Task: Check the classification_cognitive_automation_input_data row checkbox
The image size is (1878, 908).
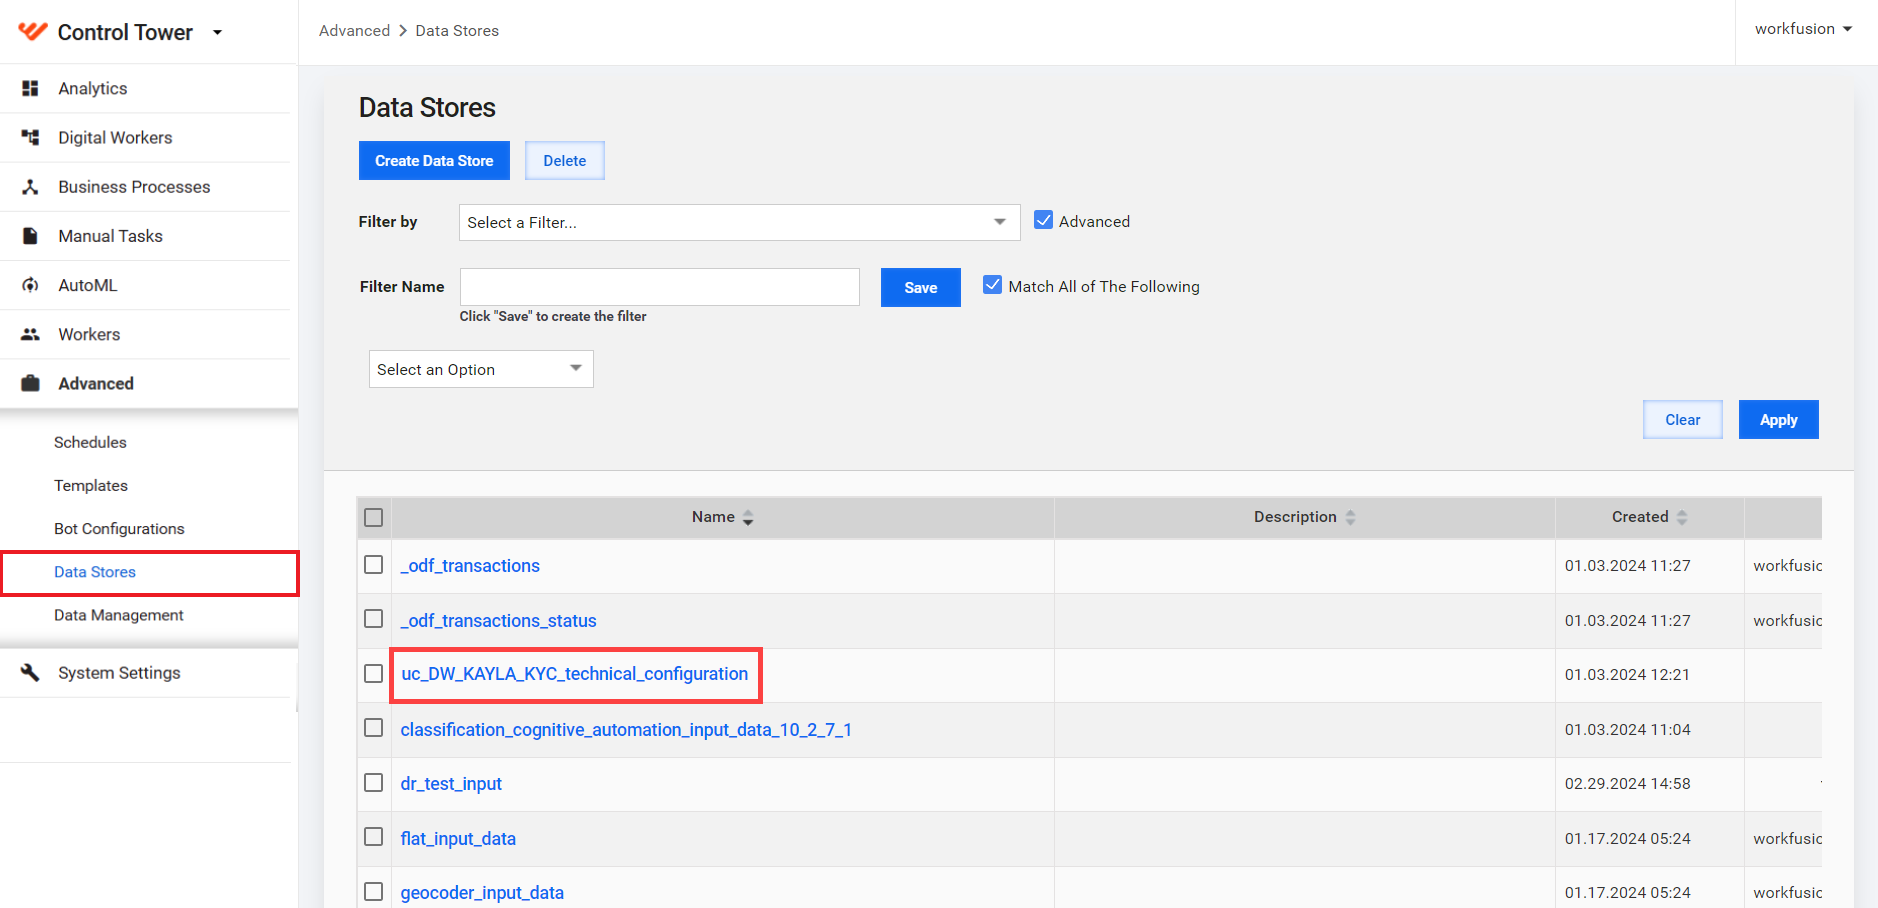Action: 374,728
